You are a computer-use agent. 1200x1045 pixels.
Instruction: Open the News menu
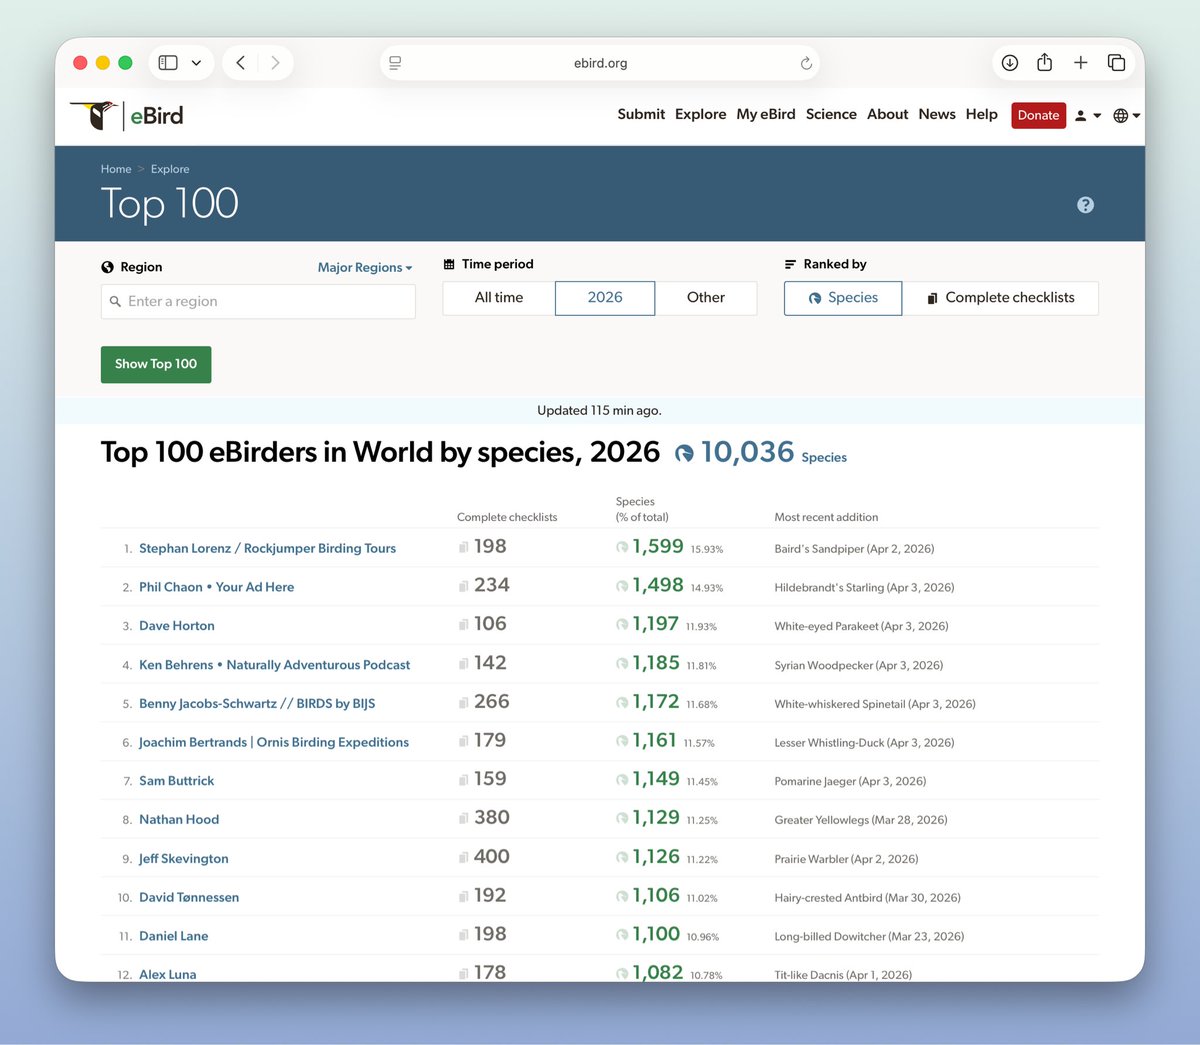[937, 114]
